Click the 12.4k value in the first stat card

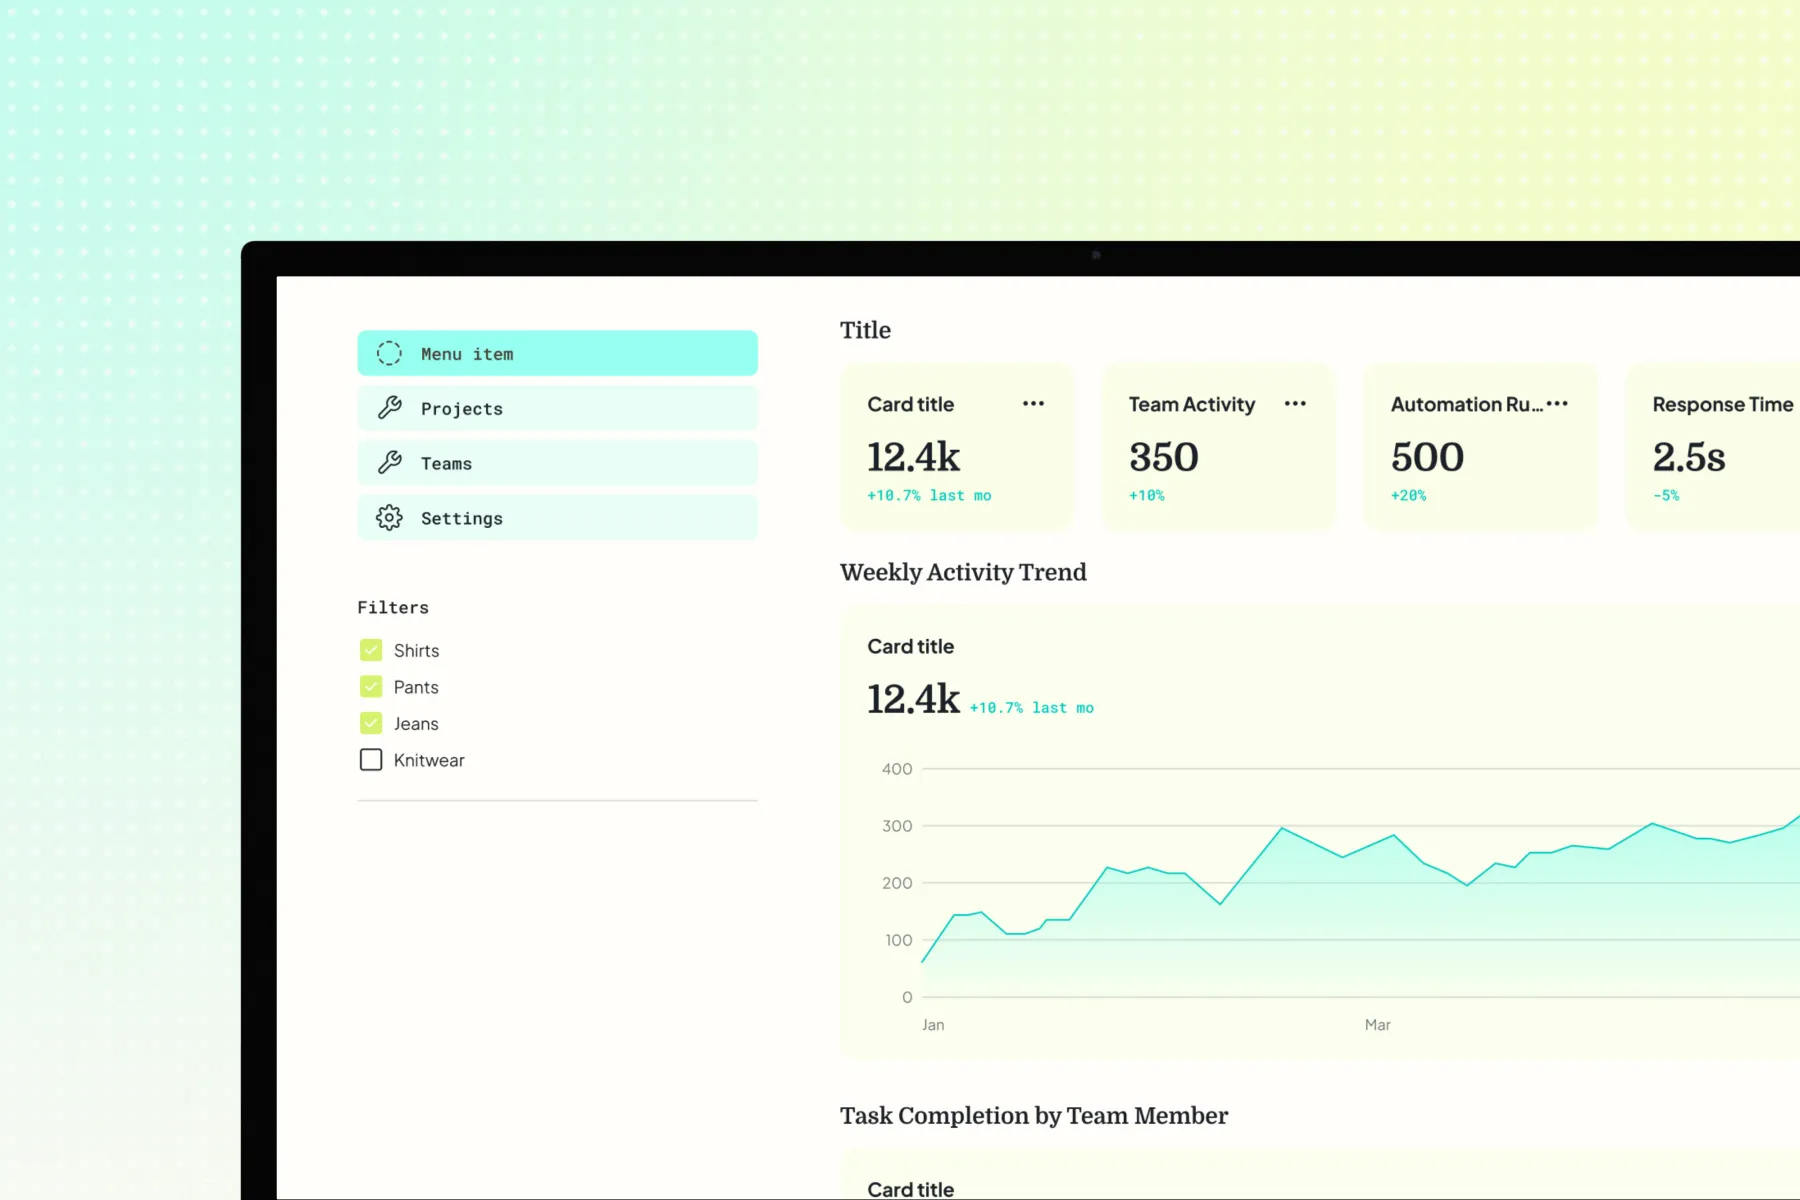[x=913, y=457]
